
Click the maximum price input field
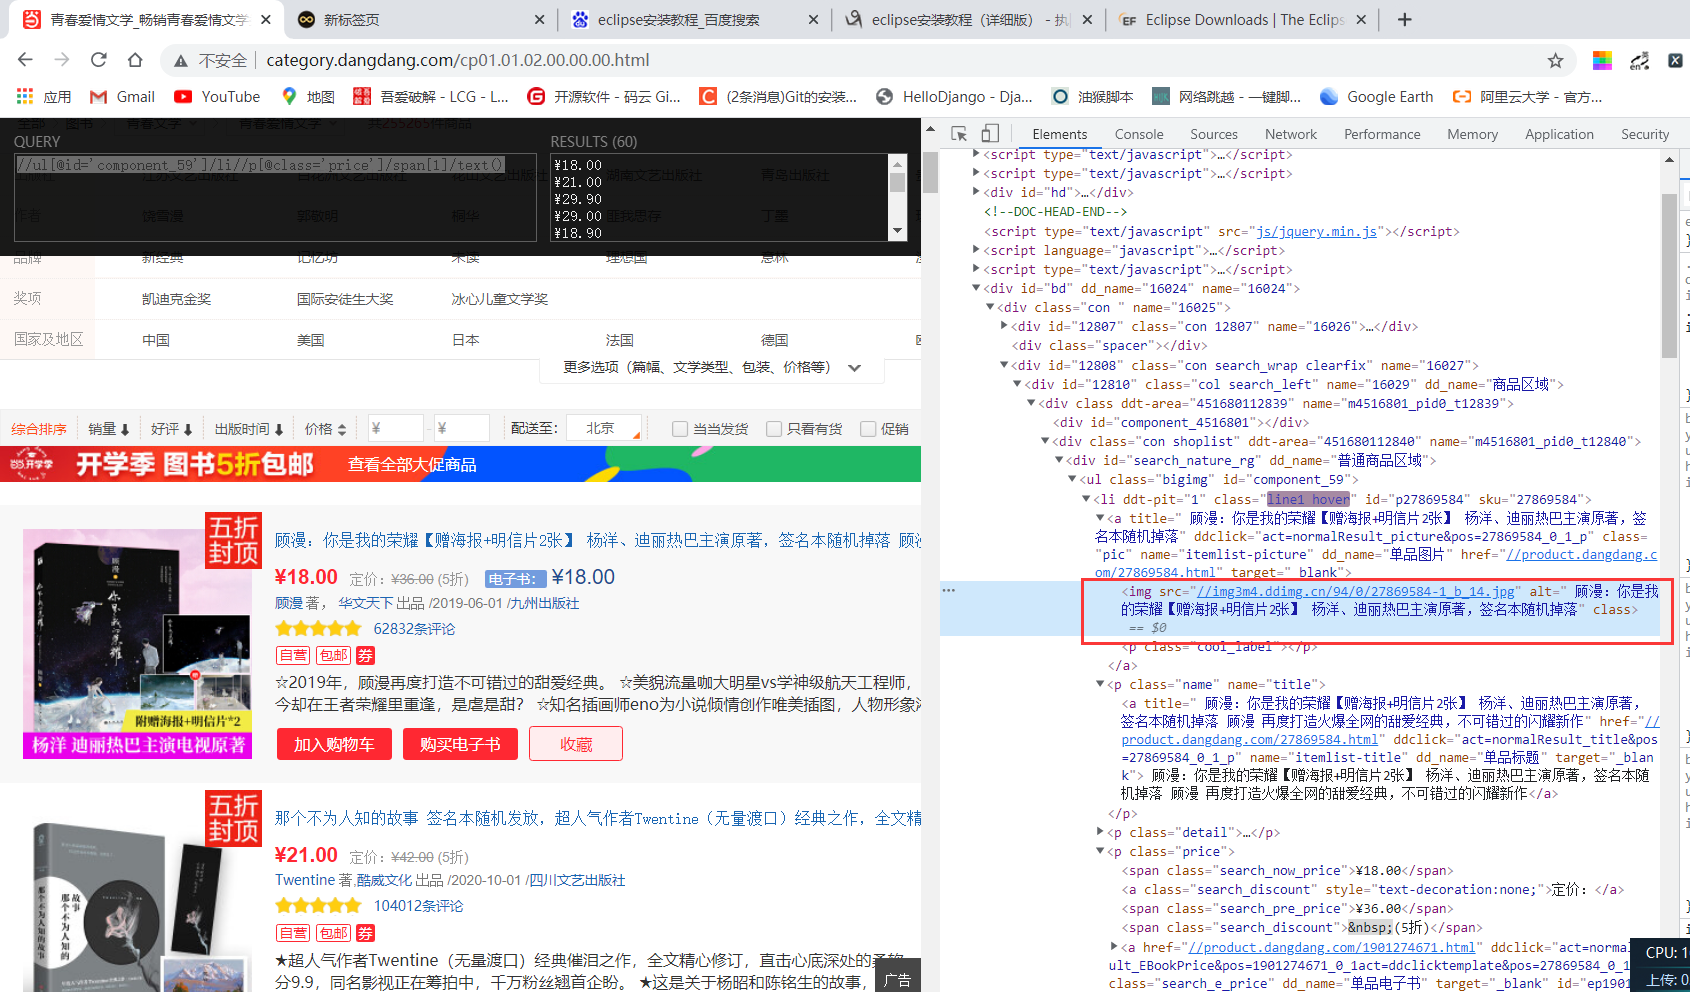(x=461, y=428)
